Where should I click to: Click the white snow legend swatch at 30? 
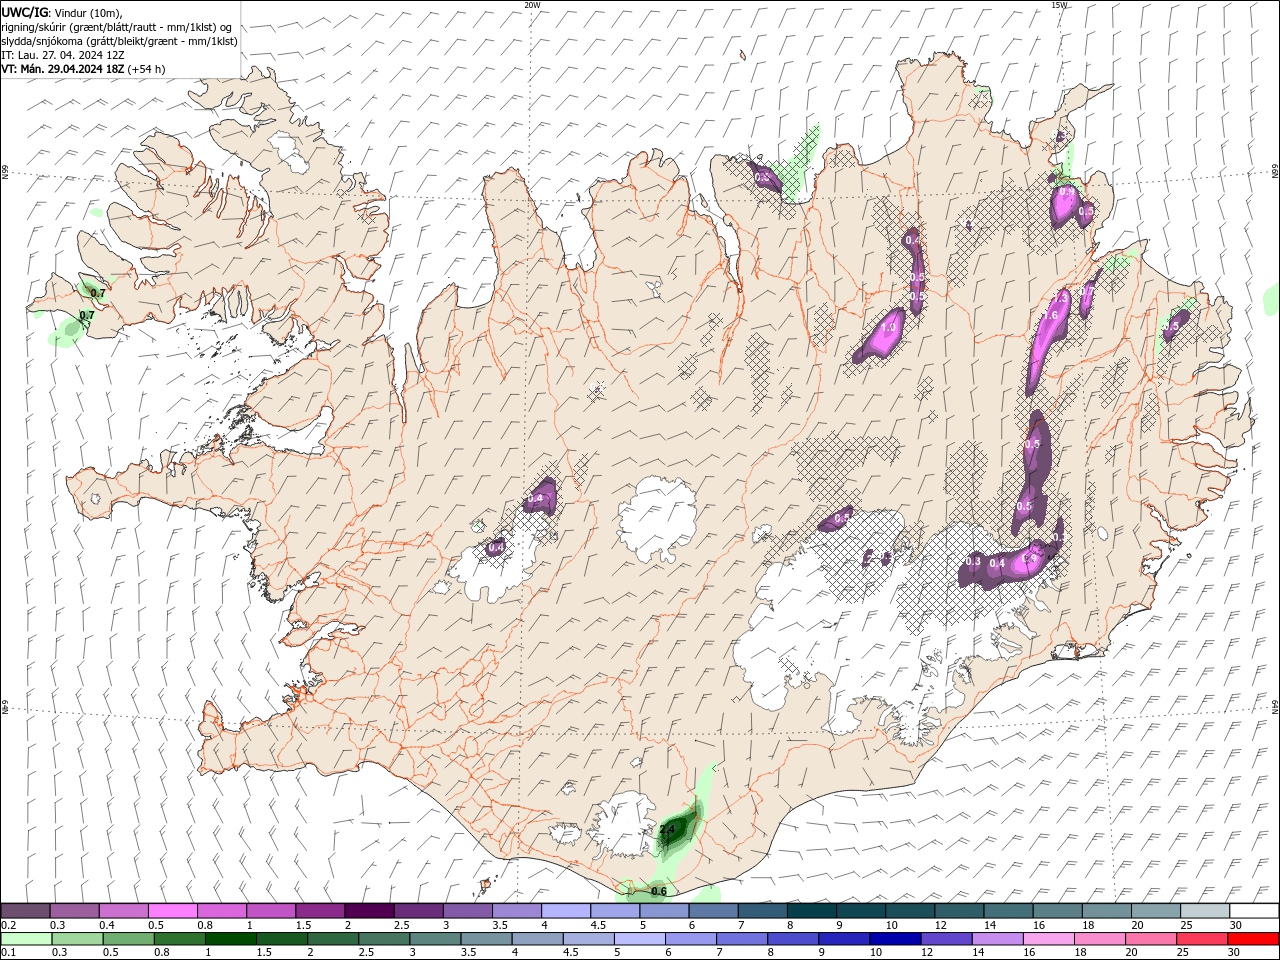tap(1255, 911)
